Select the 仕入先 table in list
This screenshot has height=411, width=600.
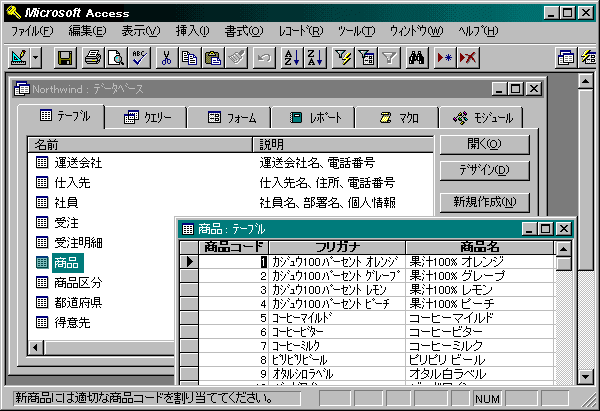click(x=64, y=183)
